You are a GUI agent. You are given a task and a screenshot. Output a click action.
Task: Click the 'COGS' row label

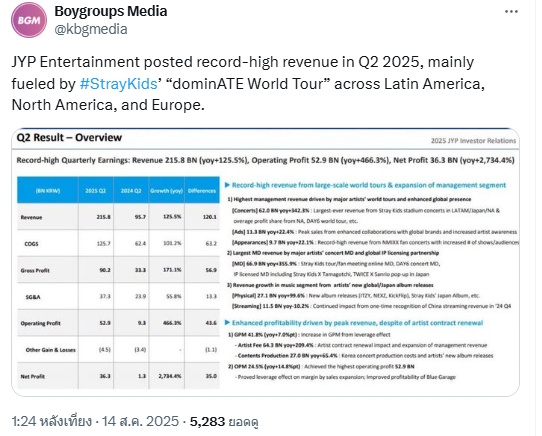pos(31,244)
